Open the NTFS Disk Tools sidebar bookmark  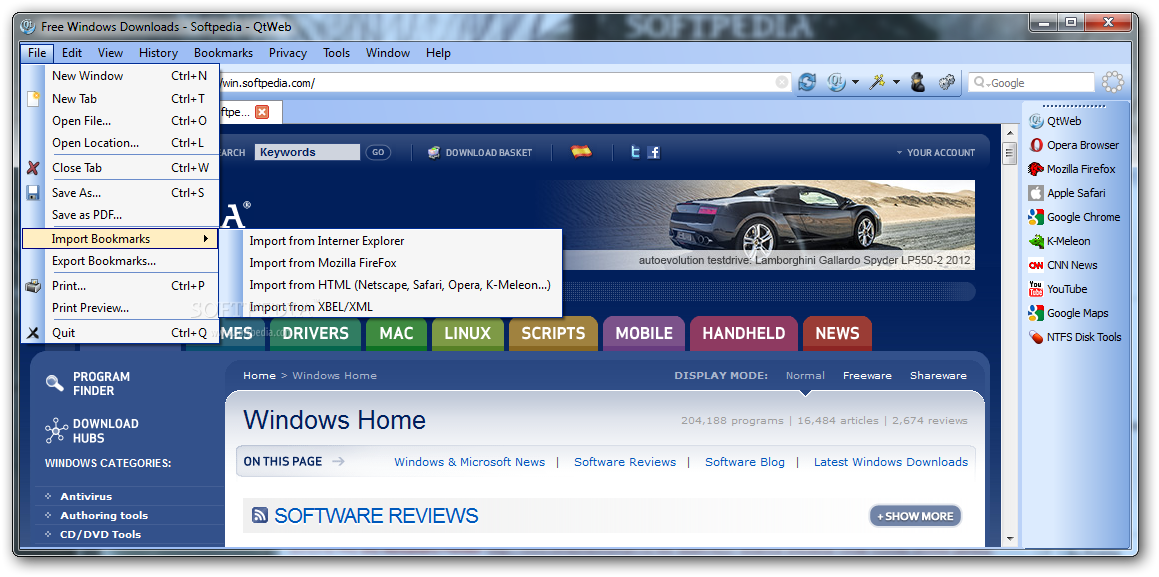tap(1075, 338)
